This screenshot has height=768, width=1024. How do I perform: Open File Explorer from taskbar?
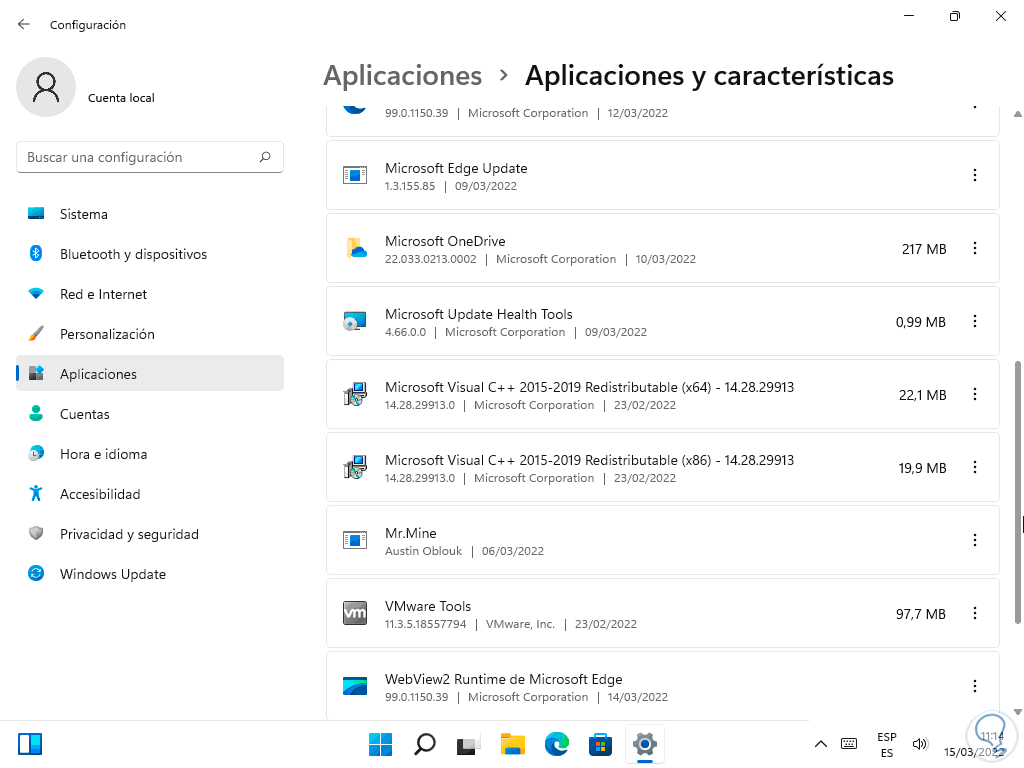point(513,744)
